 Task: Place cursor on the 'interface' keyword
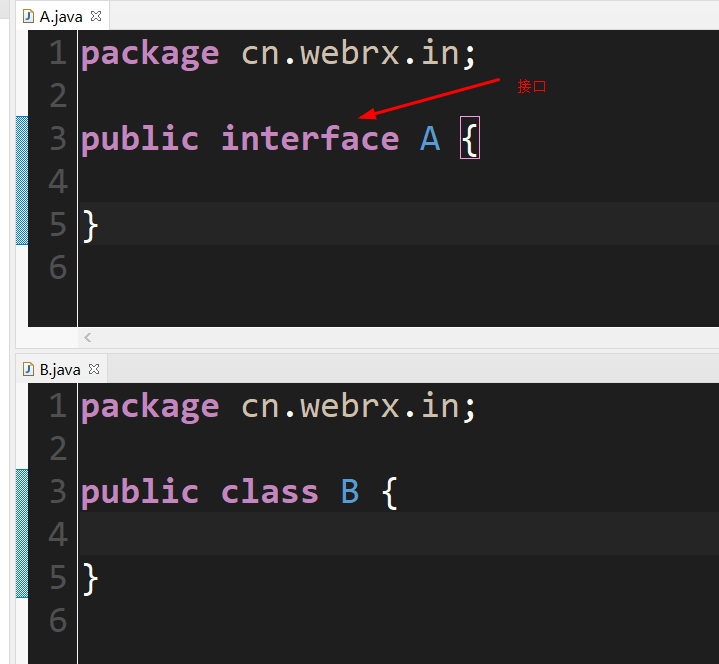pos(310,138)
